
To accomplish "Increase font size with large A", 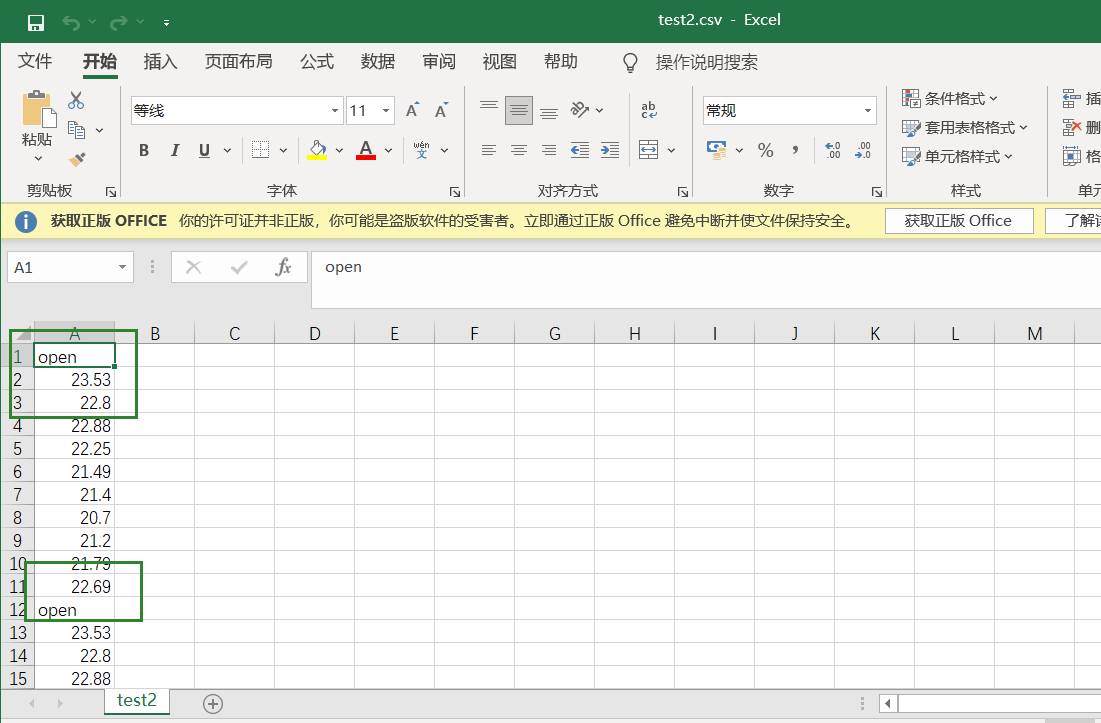I will tap(412, 110).
